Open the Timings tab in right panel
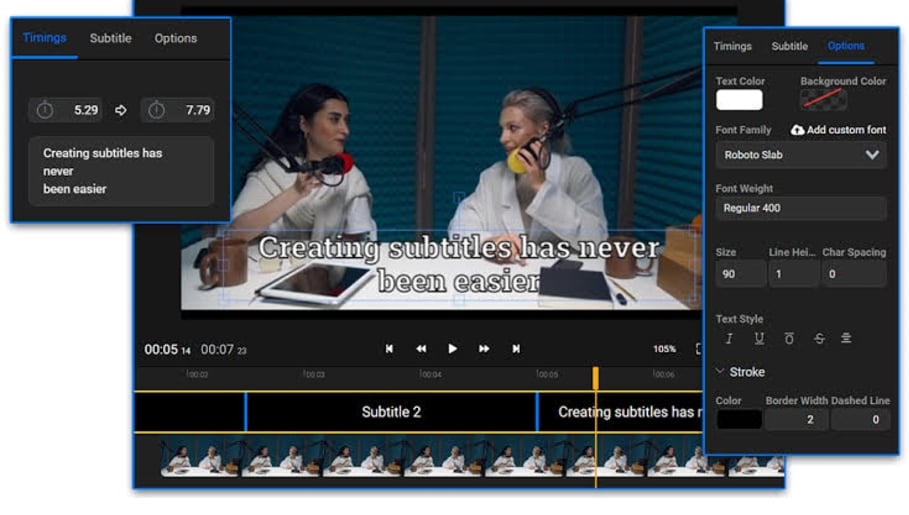The height and width of the screenshot is (515, 909). 732,46
